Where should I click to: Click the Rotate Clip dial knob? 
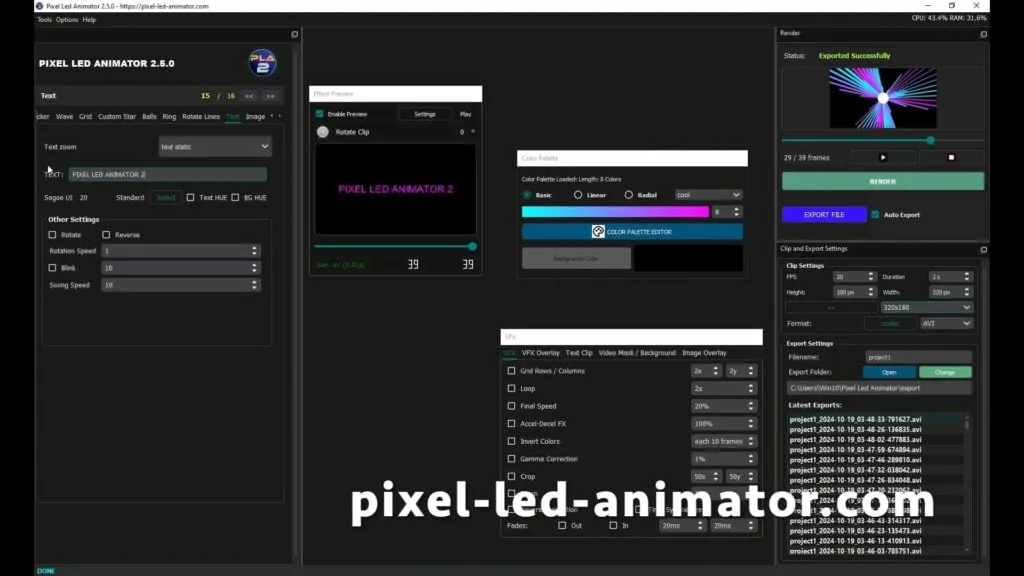tap(323, 132)
